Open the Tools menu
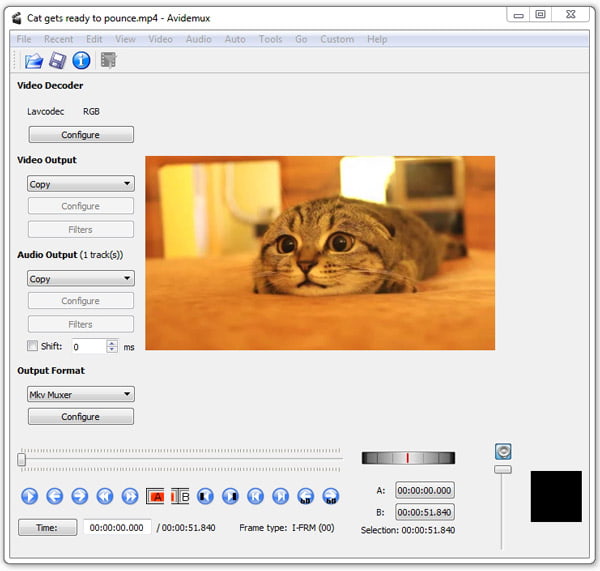The image size is (600, 571). point(270,39)
